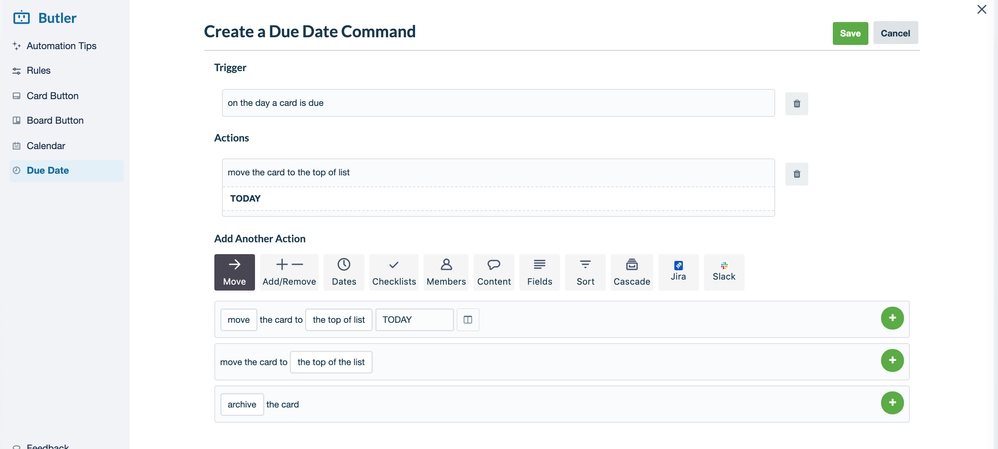
Task: Open the Checklists action tab
Action: [x=394, y=273]
